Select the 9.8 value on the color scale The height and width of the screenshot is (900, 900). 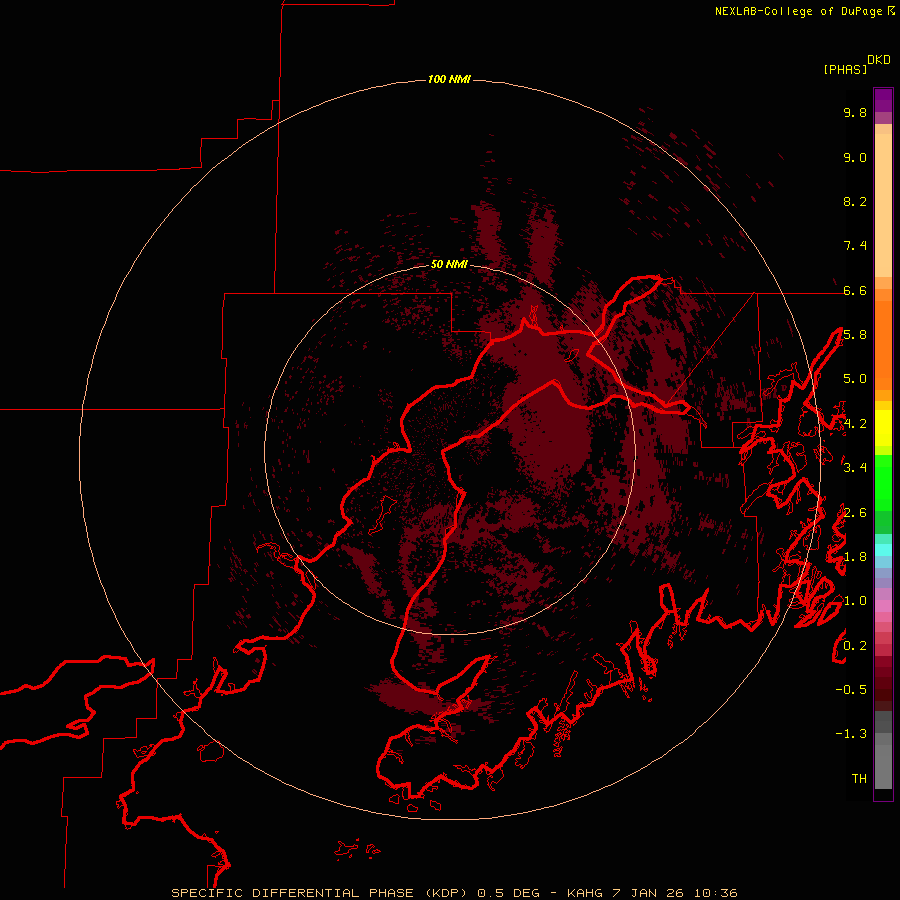coord(855,112)
